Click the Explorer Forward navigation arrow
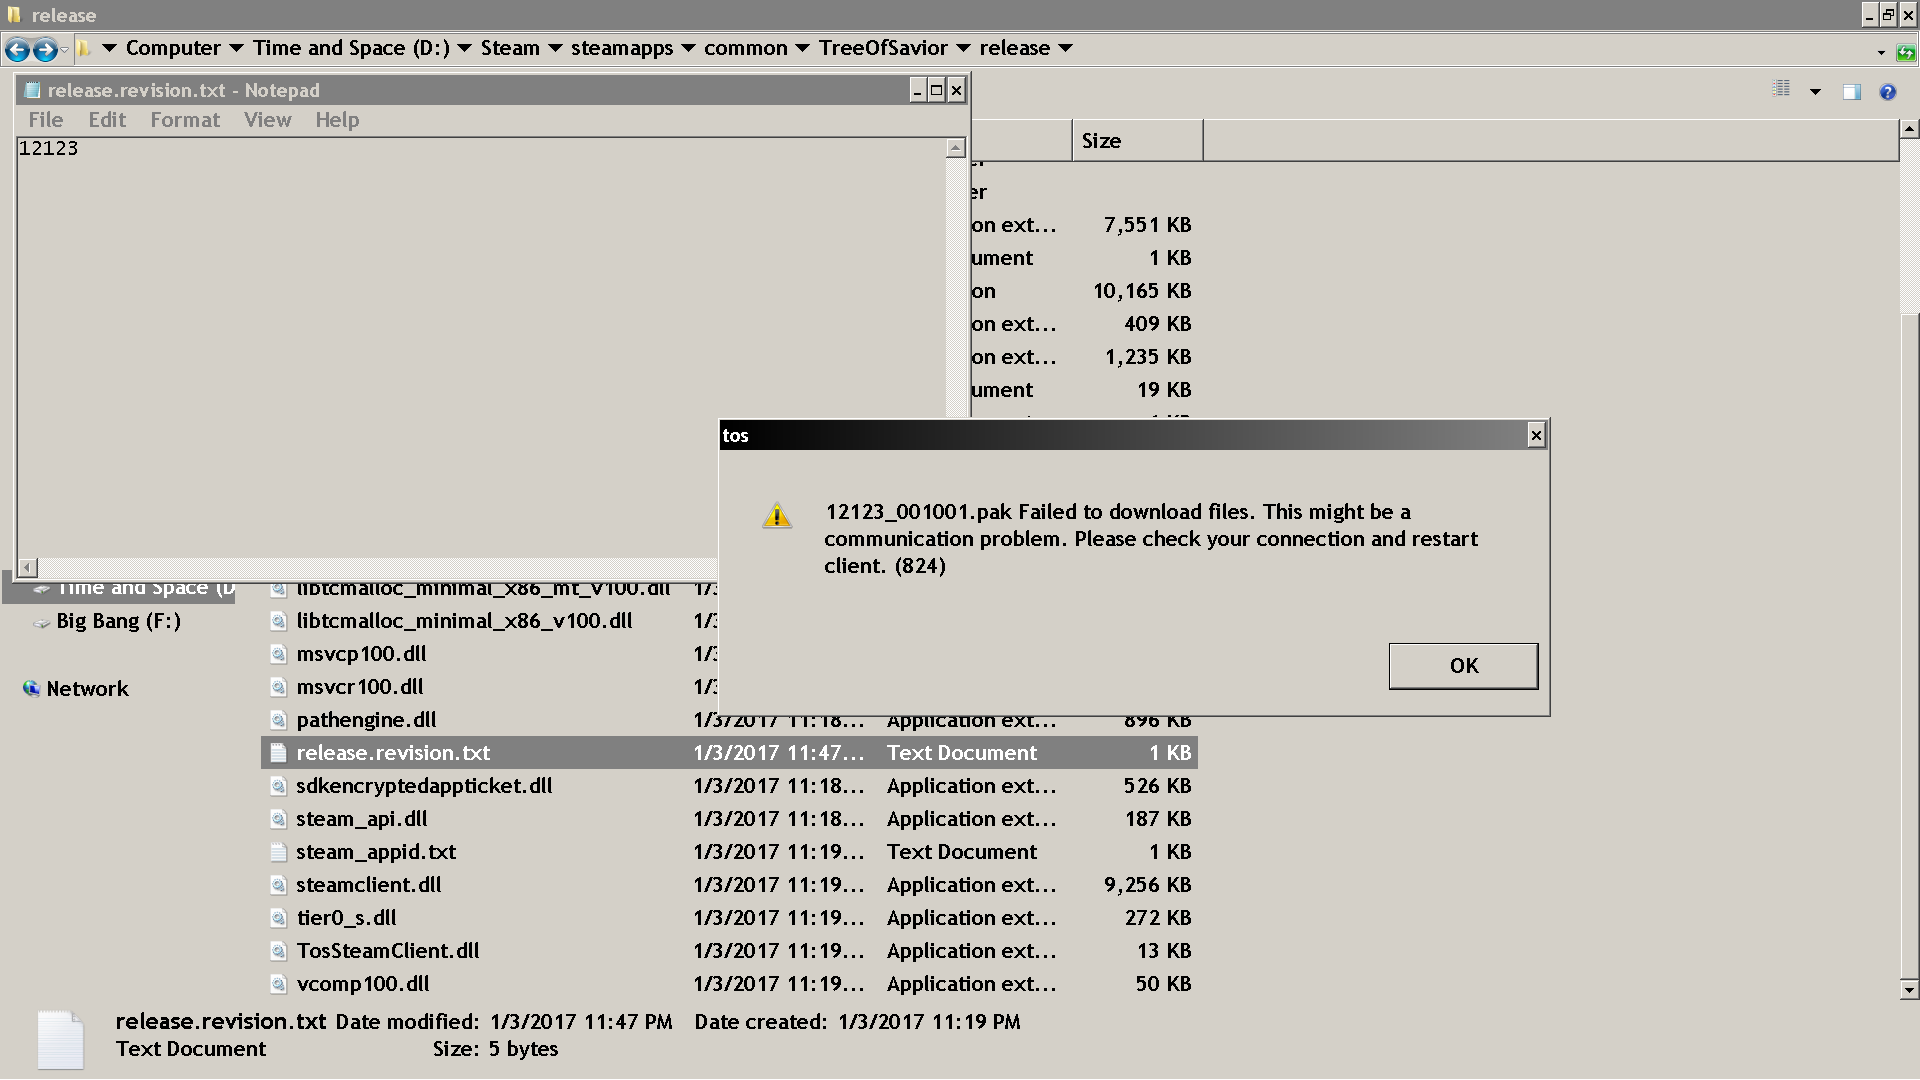 coord(45,49)
